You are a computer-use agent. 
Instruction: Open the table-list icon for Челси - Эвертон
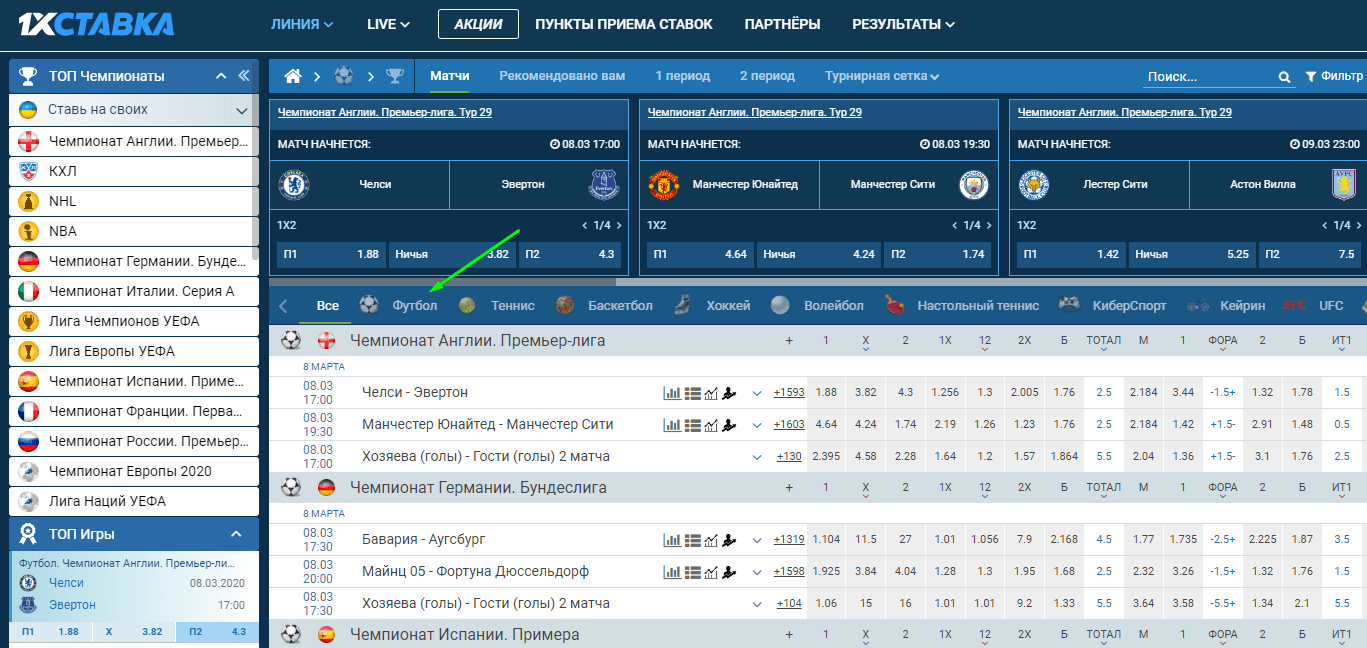click(693, 393)
